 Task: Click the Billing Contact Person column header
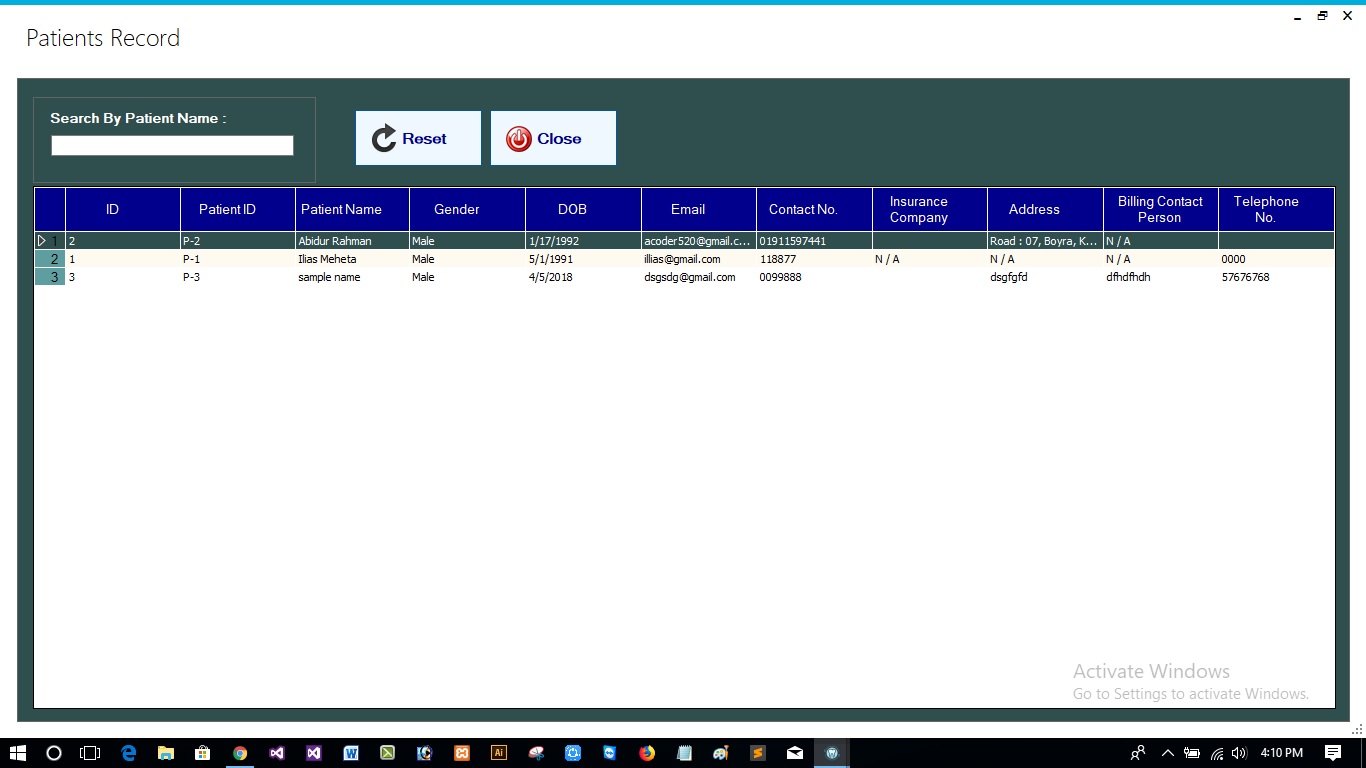[1161, 209]
